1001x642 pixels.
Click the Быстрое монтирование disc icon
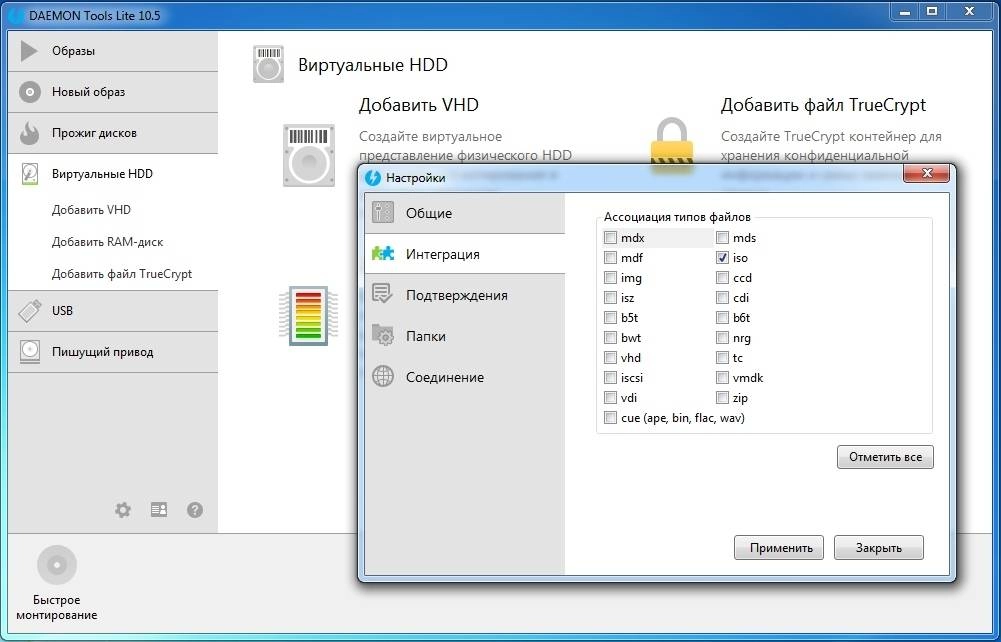coord(57,565)
